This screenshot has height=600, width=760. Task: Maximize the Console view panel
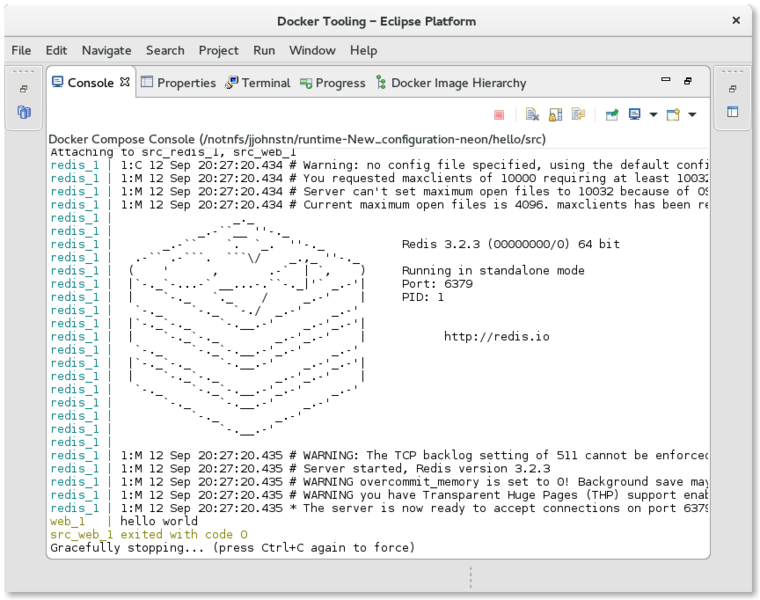688,81
